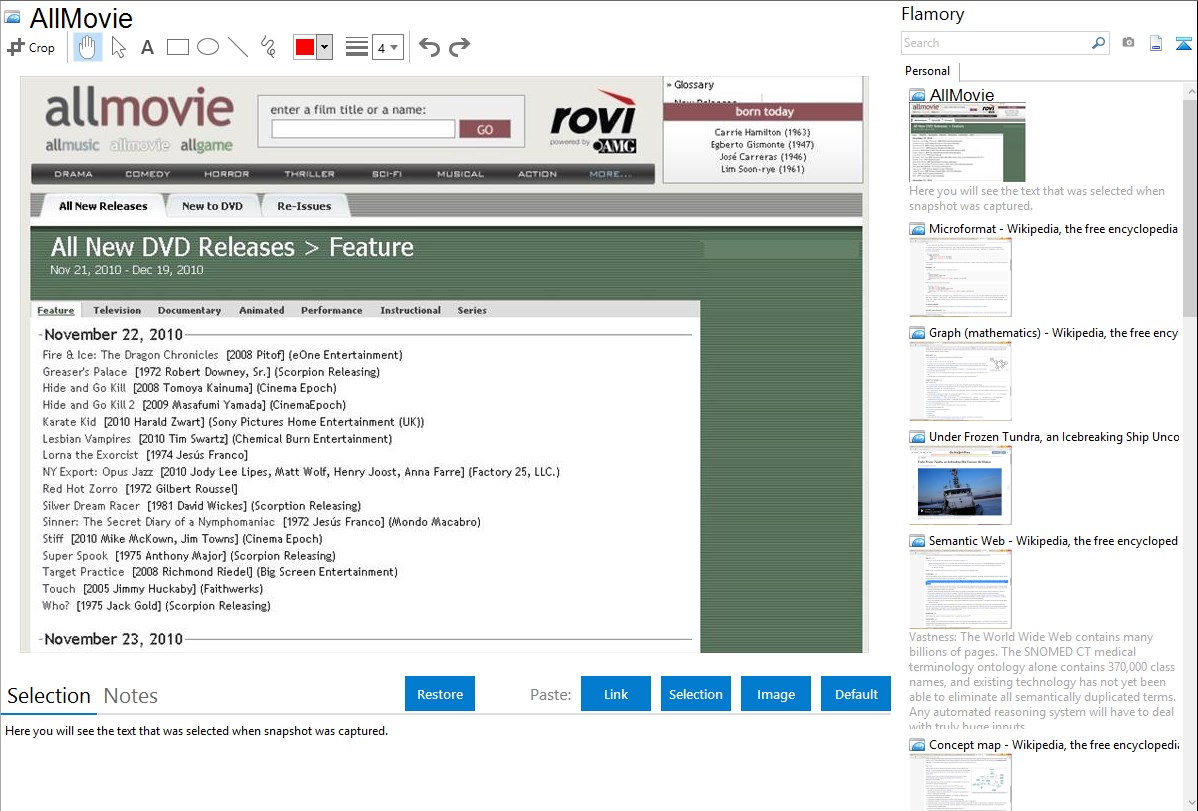Click the icon next to Concept map snapshot

click(917, 745)
